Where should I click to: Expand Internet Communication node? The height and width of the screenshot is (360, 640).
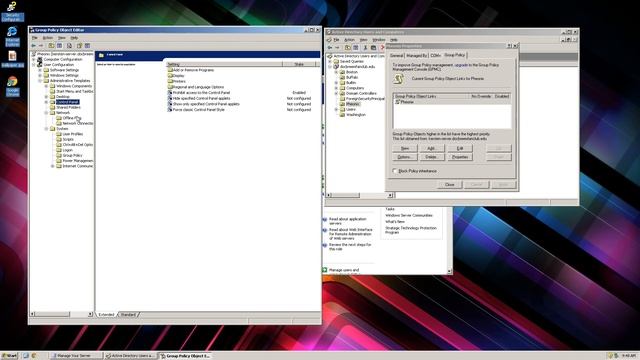53,166
